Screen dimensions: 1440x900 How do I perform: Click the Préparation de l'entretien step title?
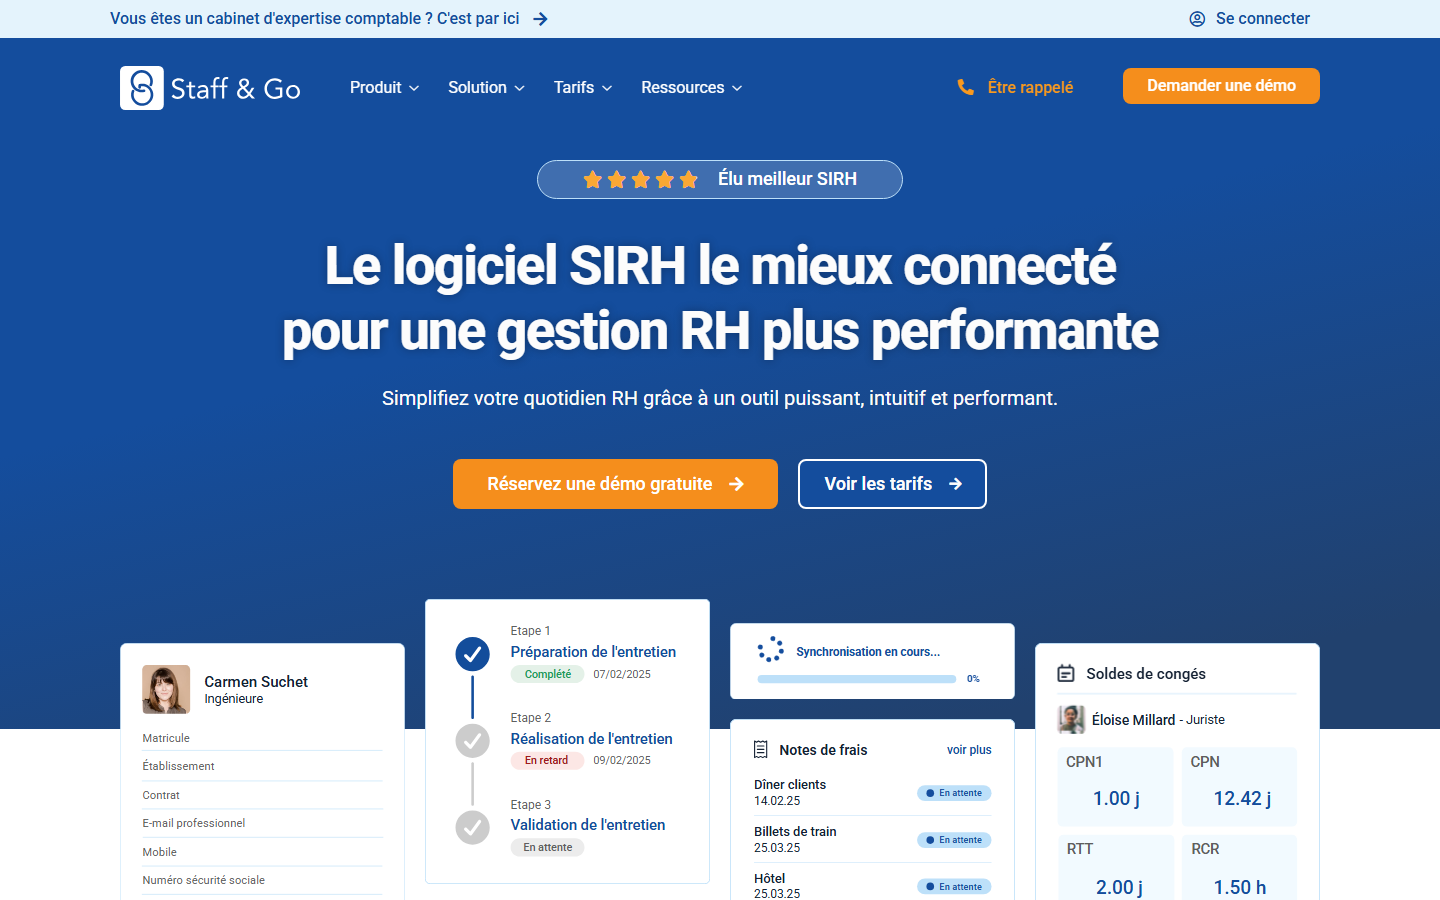(x=593, y=652)
